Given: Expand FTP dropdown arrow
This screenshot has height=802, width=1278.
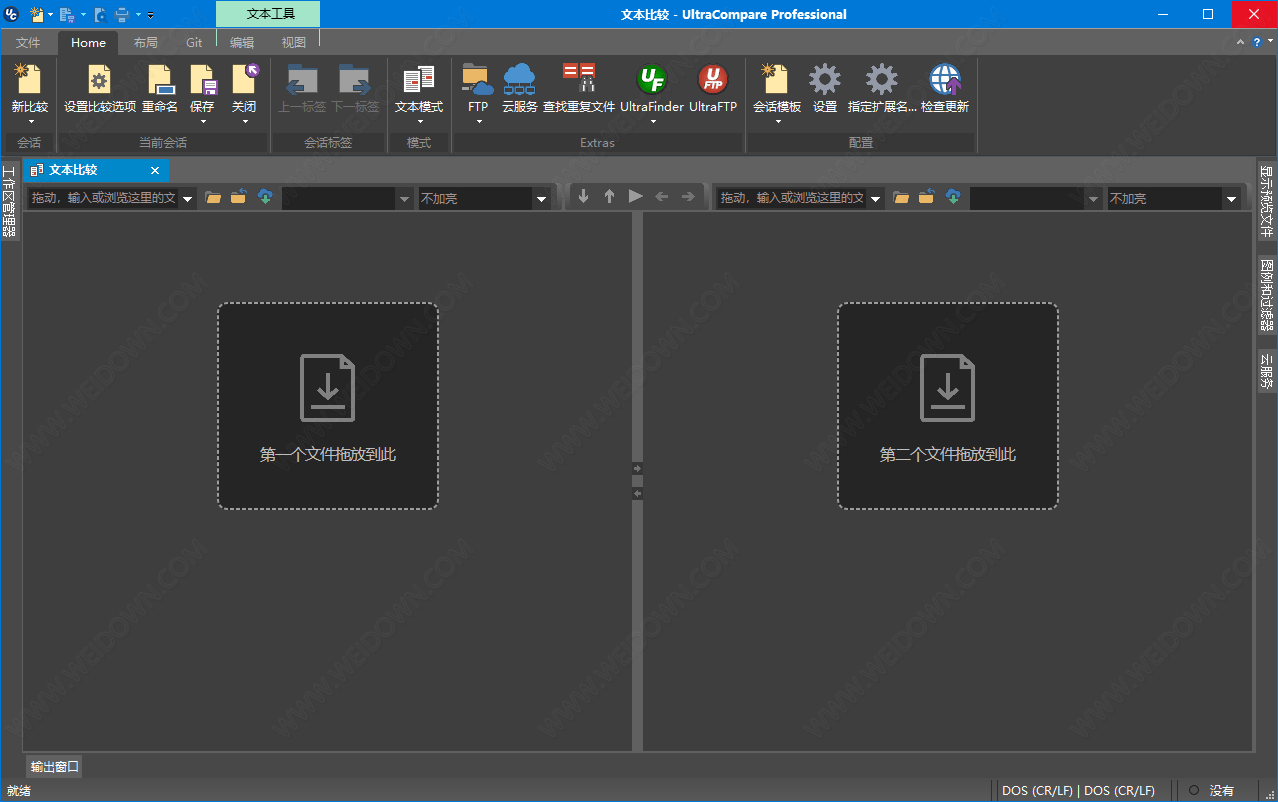Looking at the screenshot, I should (x=479, y=122).
